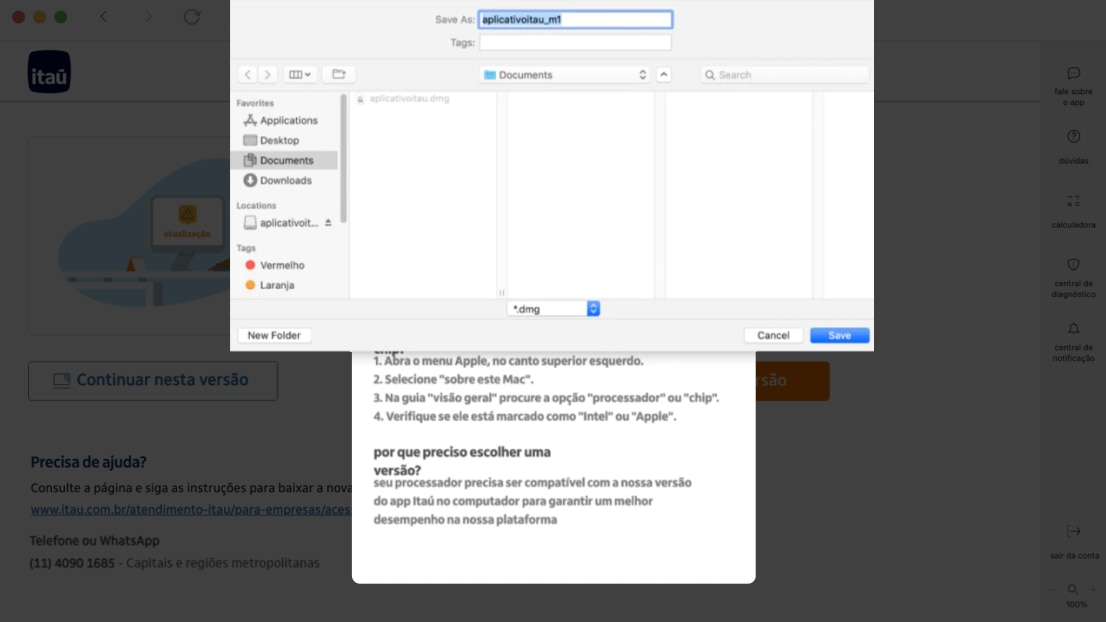Click the Continuar nesta versão button
The width and height of the screenshot is (1106, 622).
153,381
